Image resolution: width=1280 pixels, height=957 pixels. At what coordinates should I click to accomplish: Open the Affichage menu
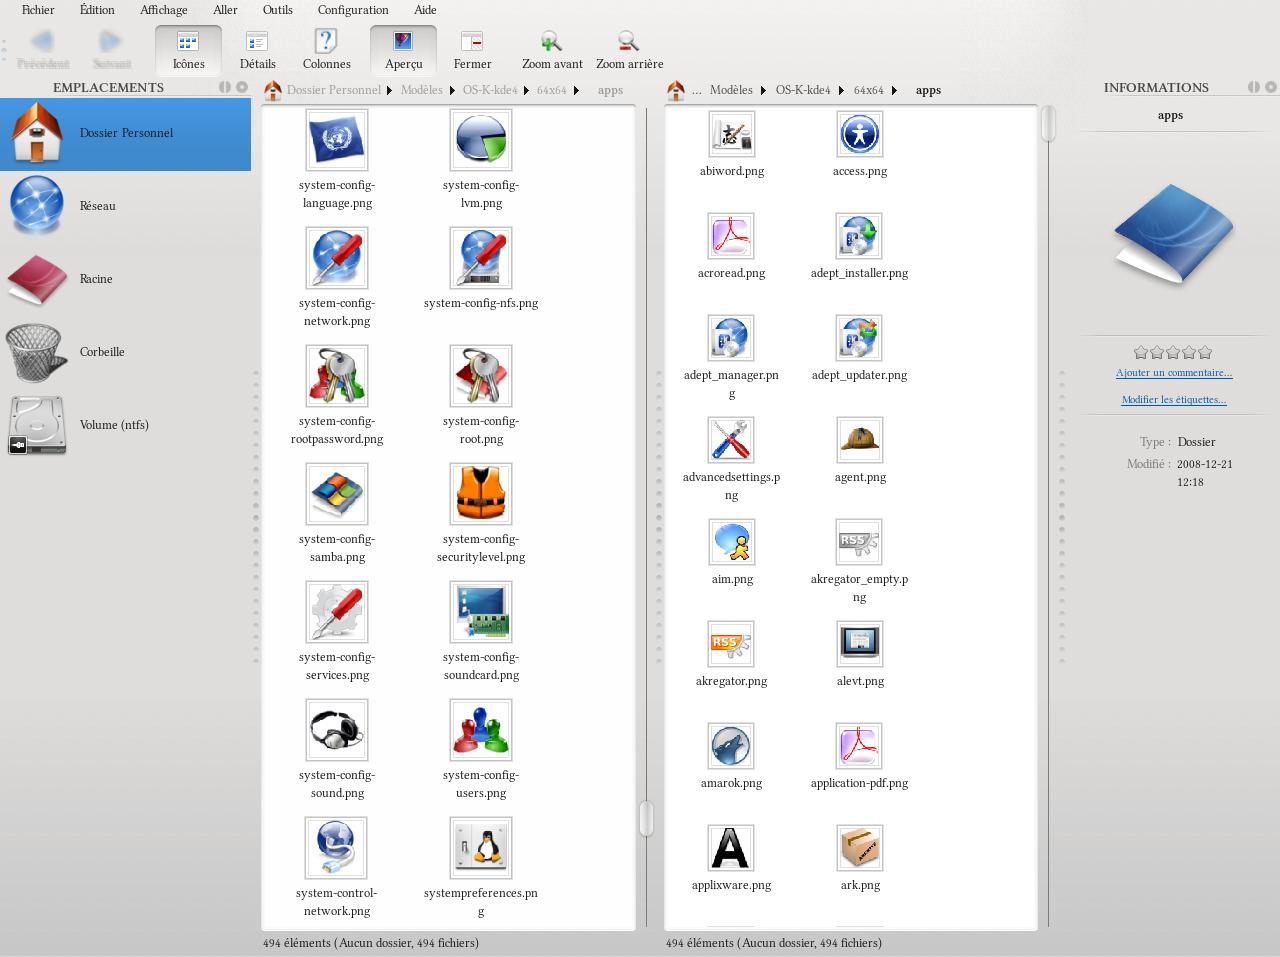[163, 10]
